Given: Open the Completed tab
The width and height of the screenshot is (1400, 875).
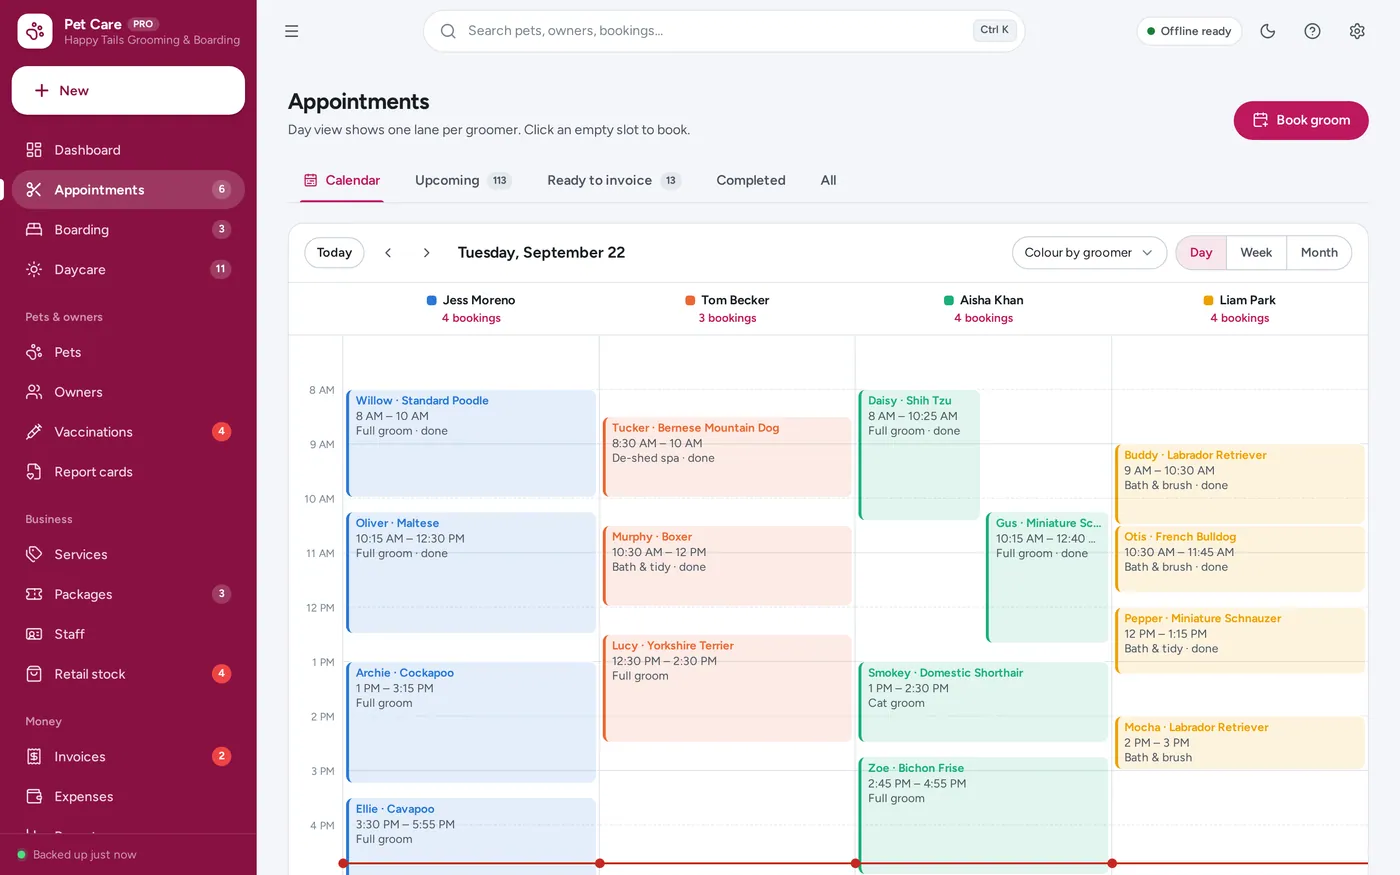Looking at the screenshot, I should pos(751,181).
